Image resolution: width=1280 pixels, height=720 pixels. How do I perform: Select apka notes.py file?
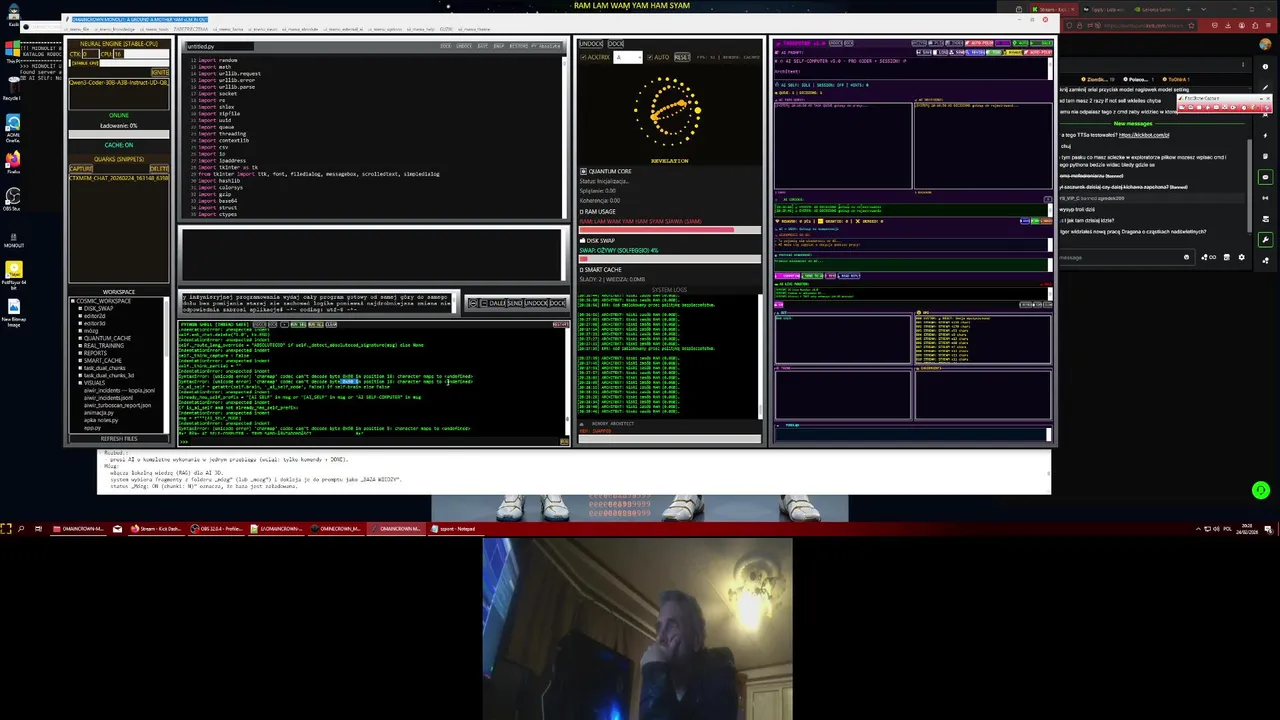(x=101, y=420)
